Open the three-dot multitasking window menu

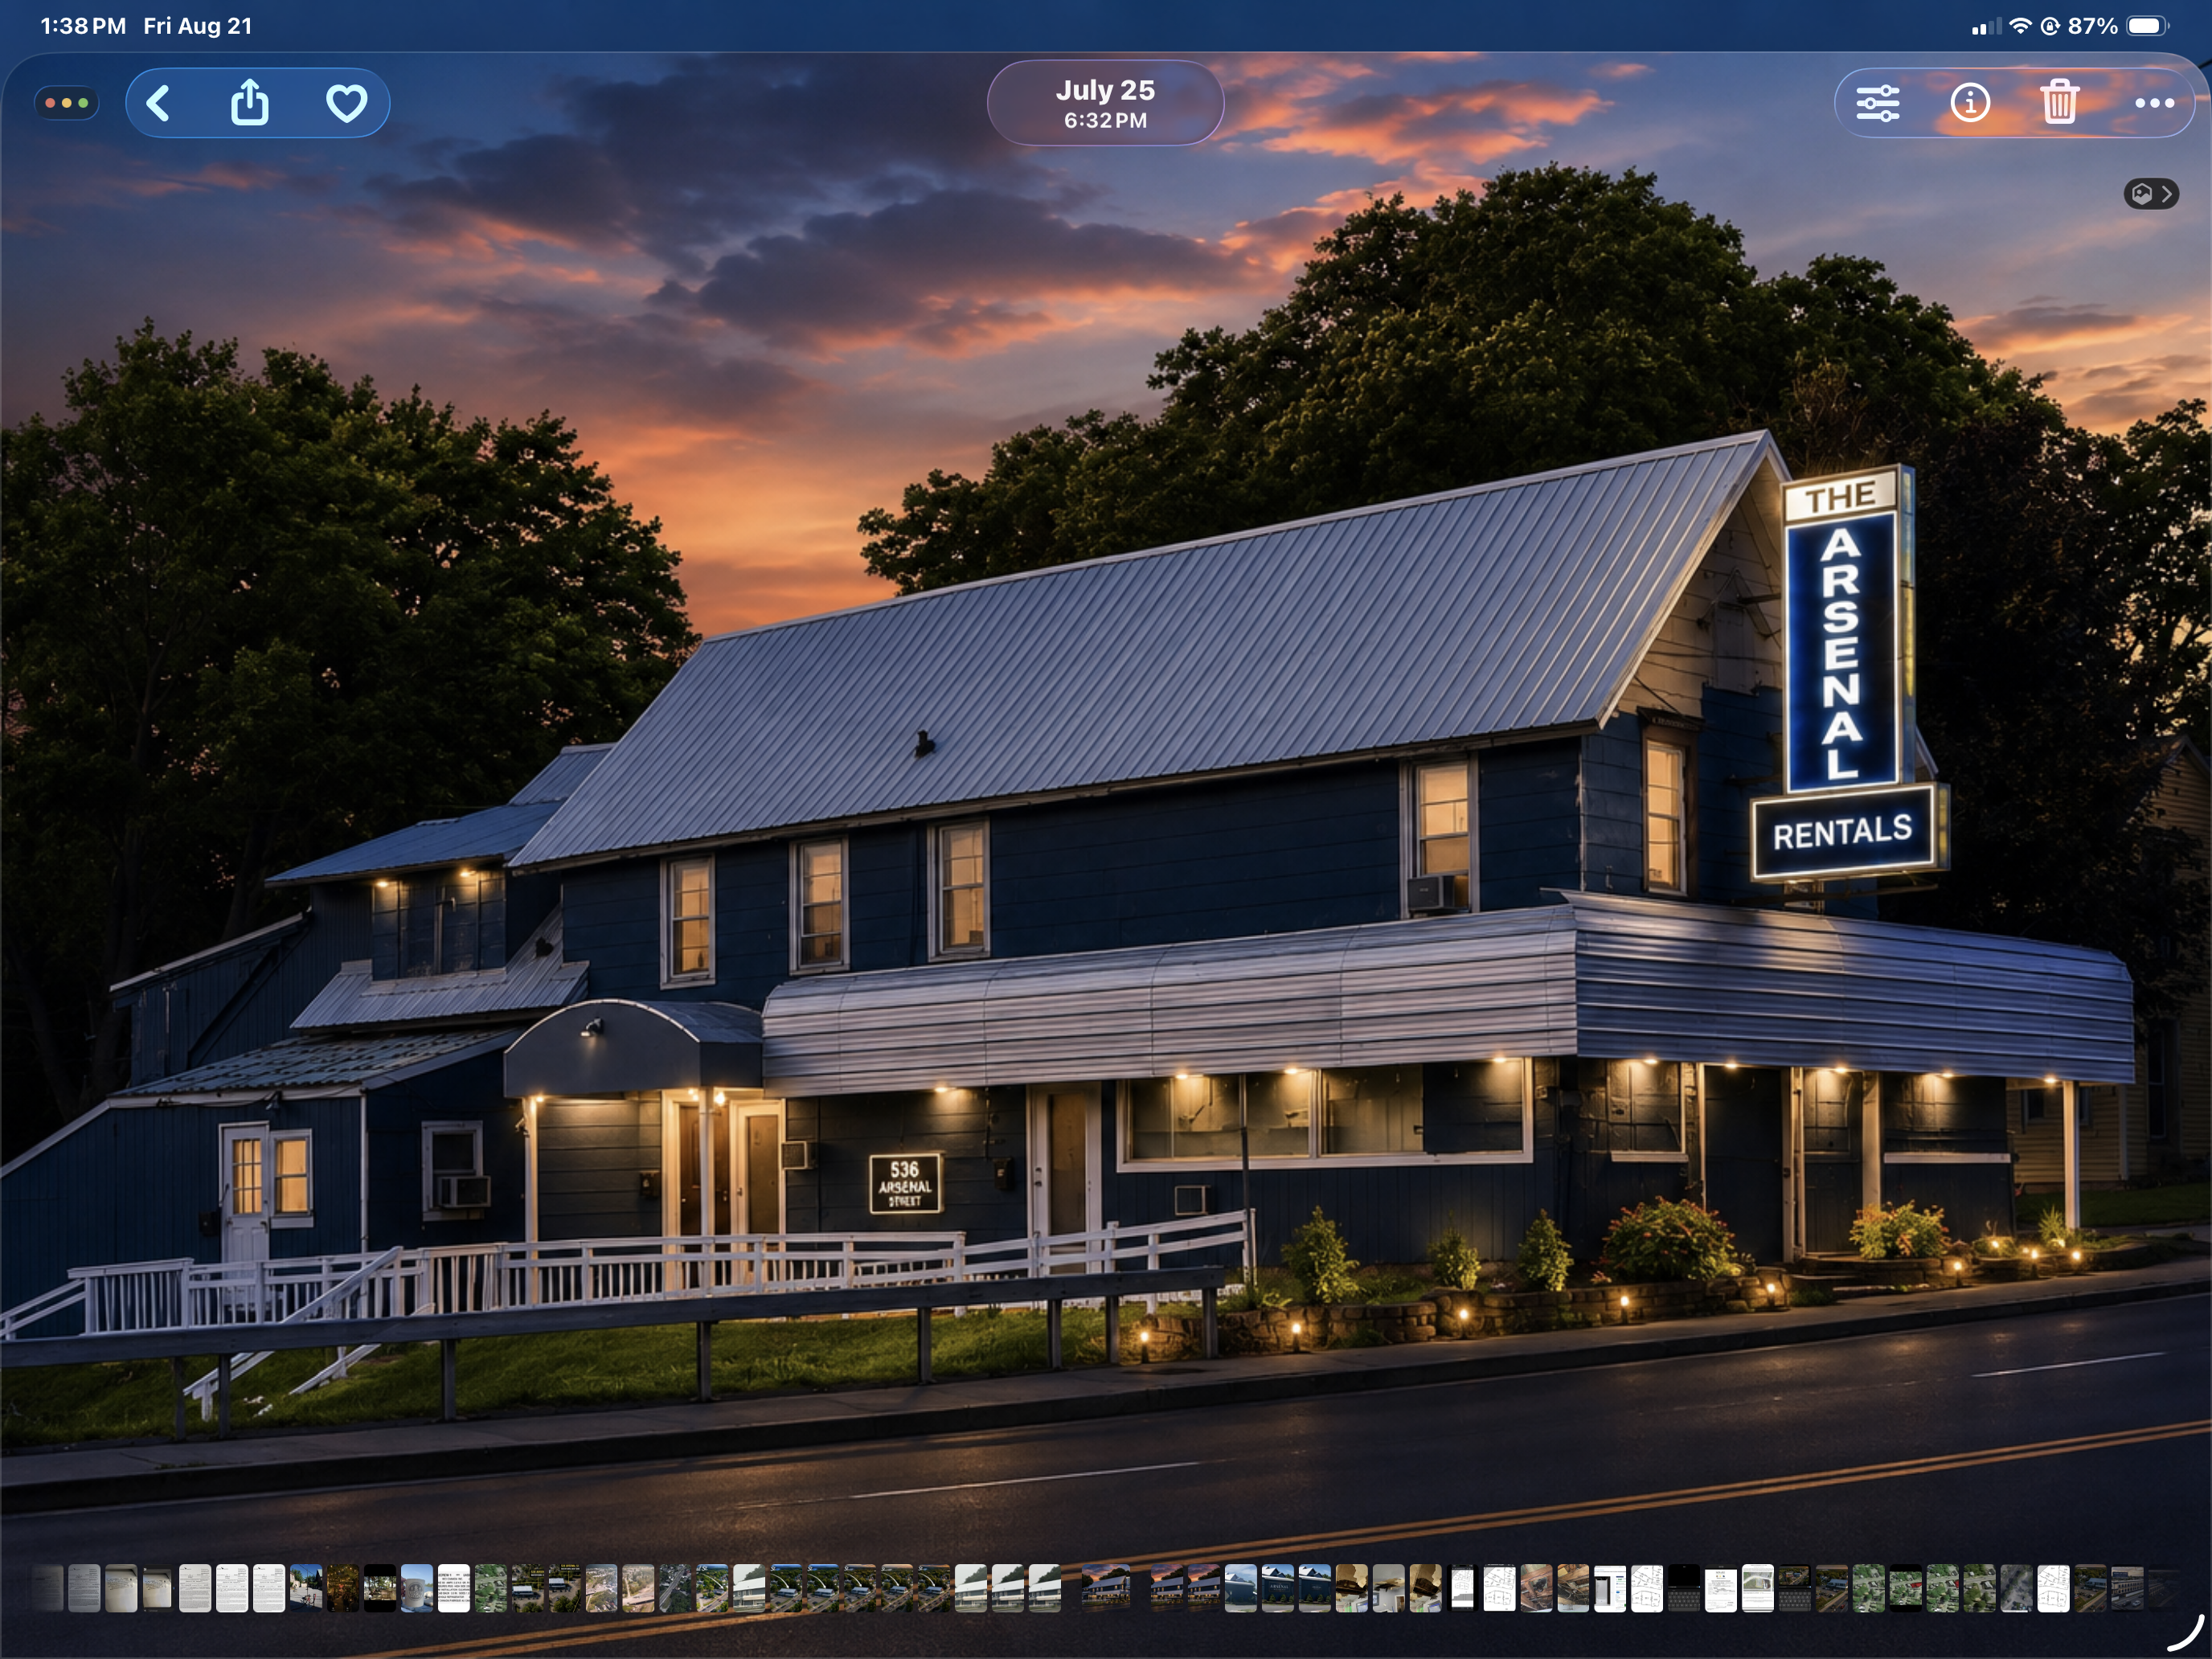click(67, 103)
